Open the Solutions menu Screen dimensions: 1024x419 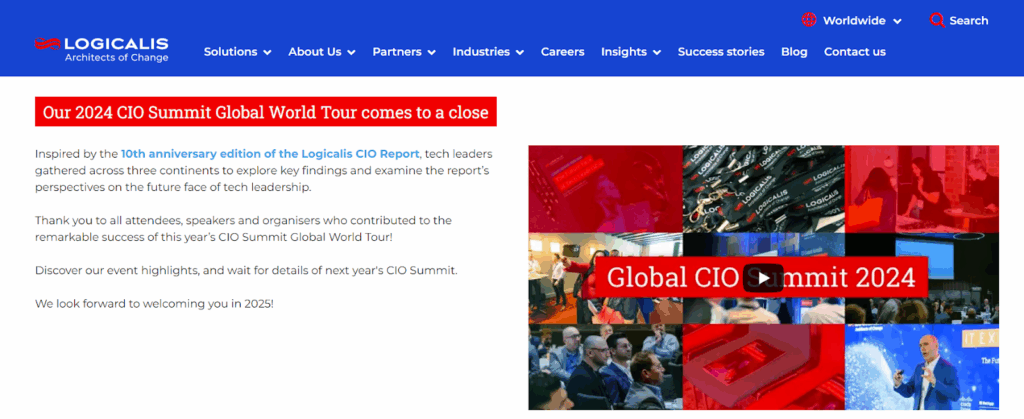click(x=231, y=52)
